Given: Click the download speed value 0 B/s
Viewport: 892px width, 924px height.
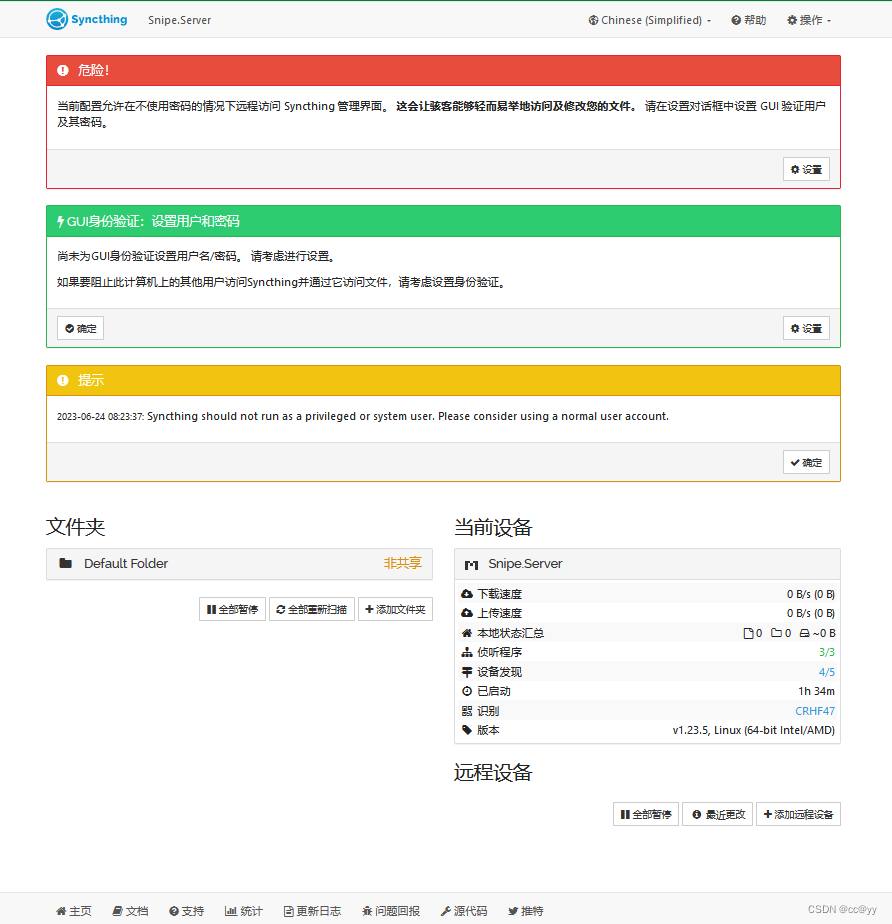Looking at the screenshot, I should point(811,594).
